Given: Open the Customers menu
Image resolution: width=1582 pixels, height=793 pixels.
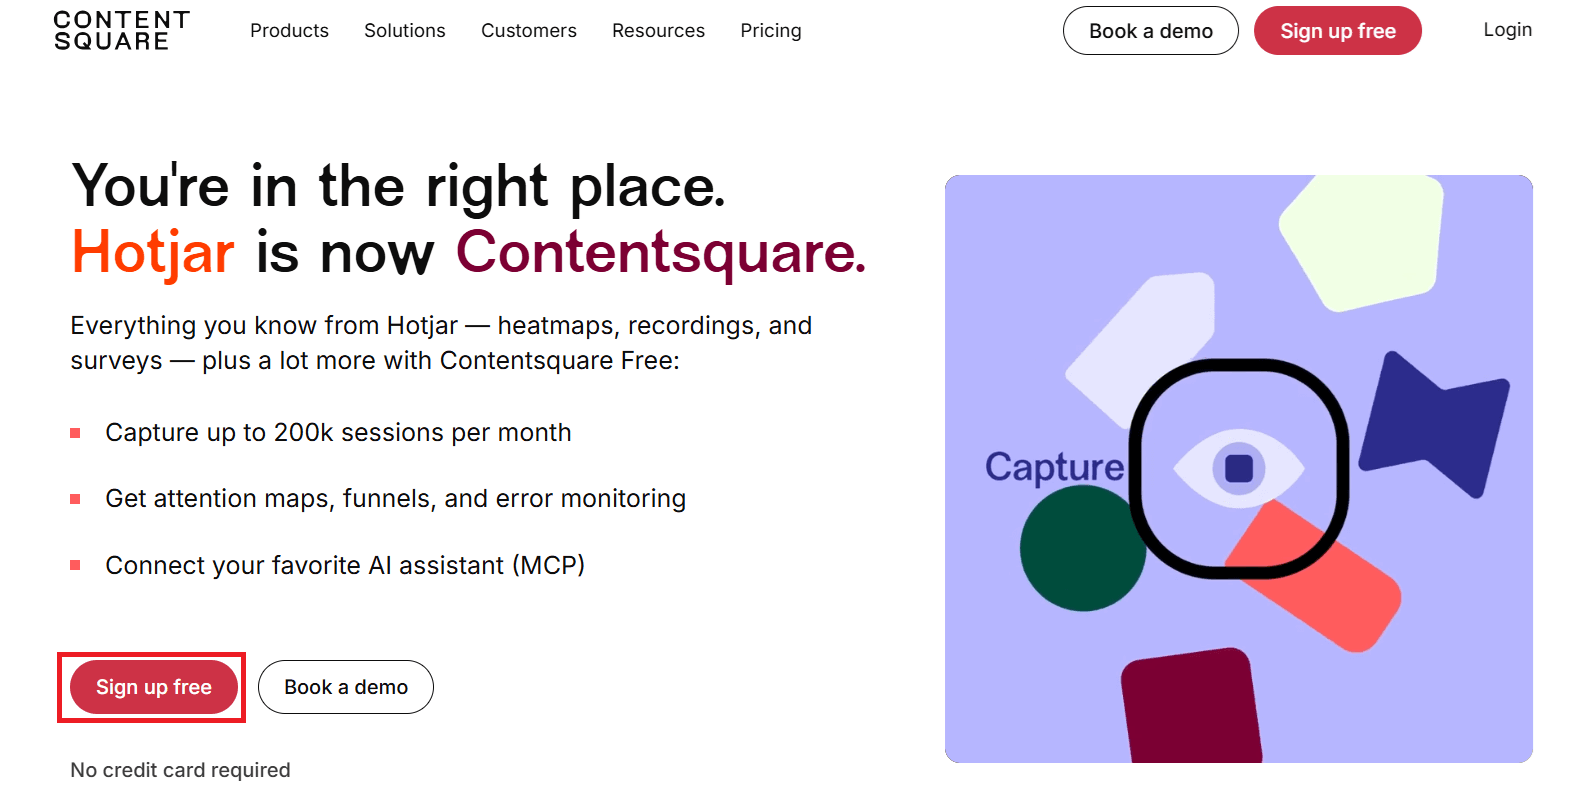Looking at the screenshot, I should 529,31.
